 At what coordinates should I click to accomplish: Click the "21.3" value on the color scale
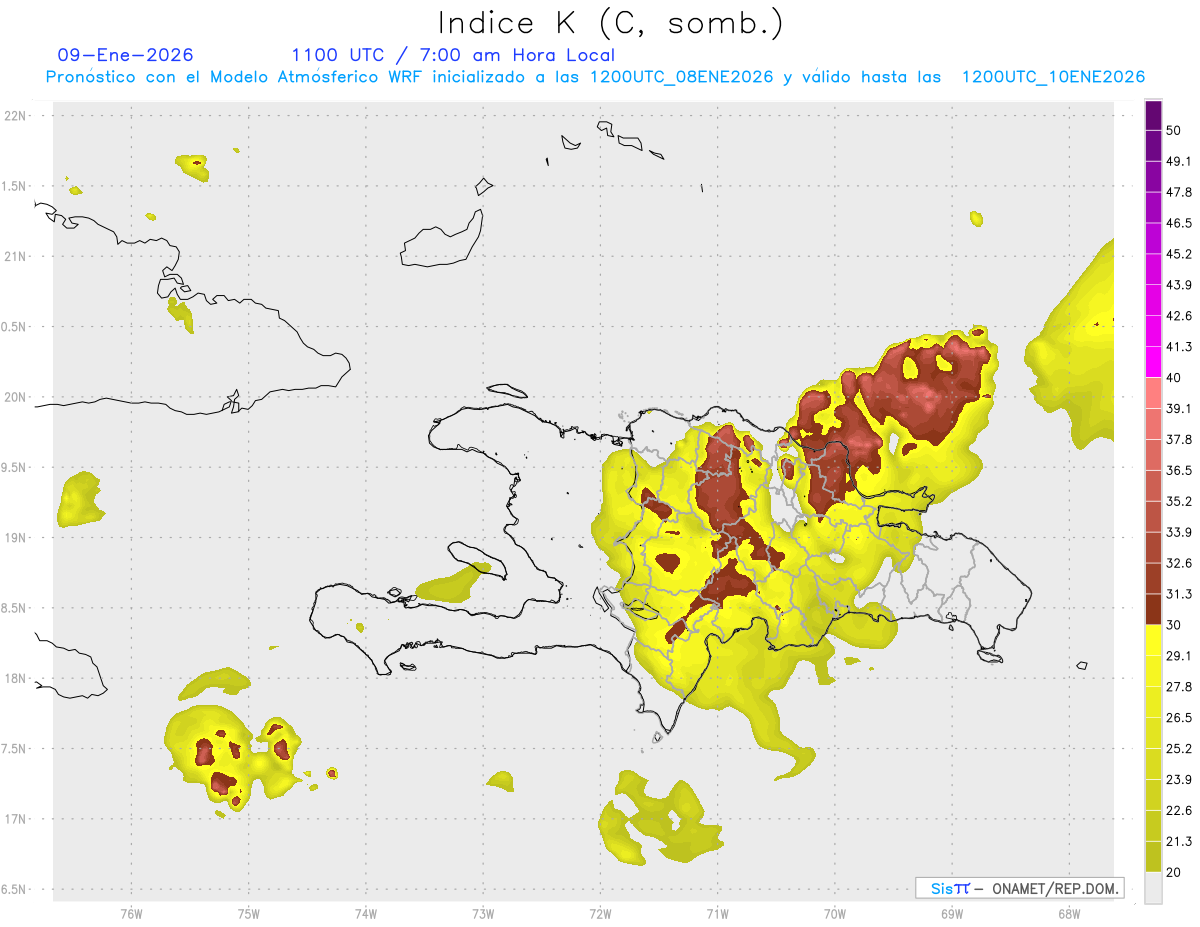[1179, 841]
